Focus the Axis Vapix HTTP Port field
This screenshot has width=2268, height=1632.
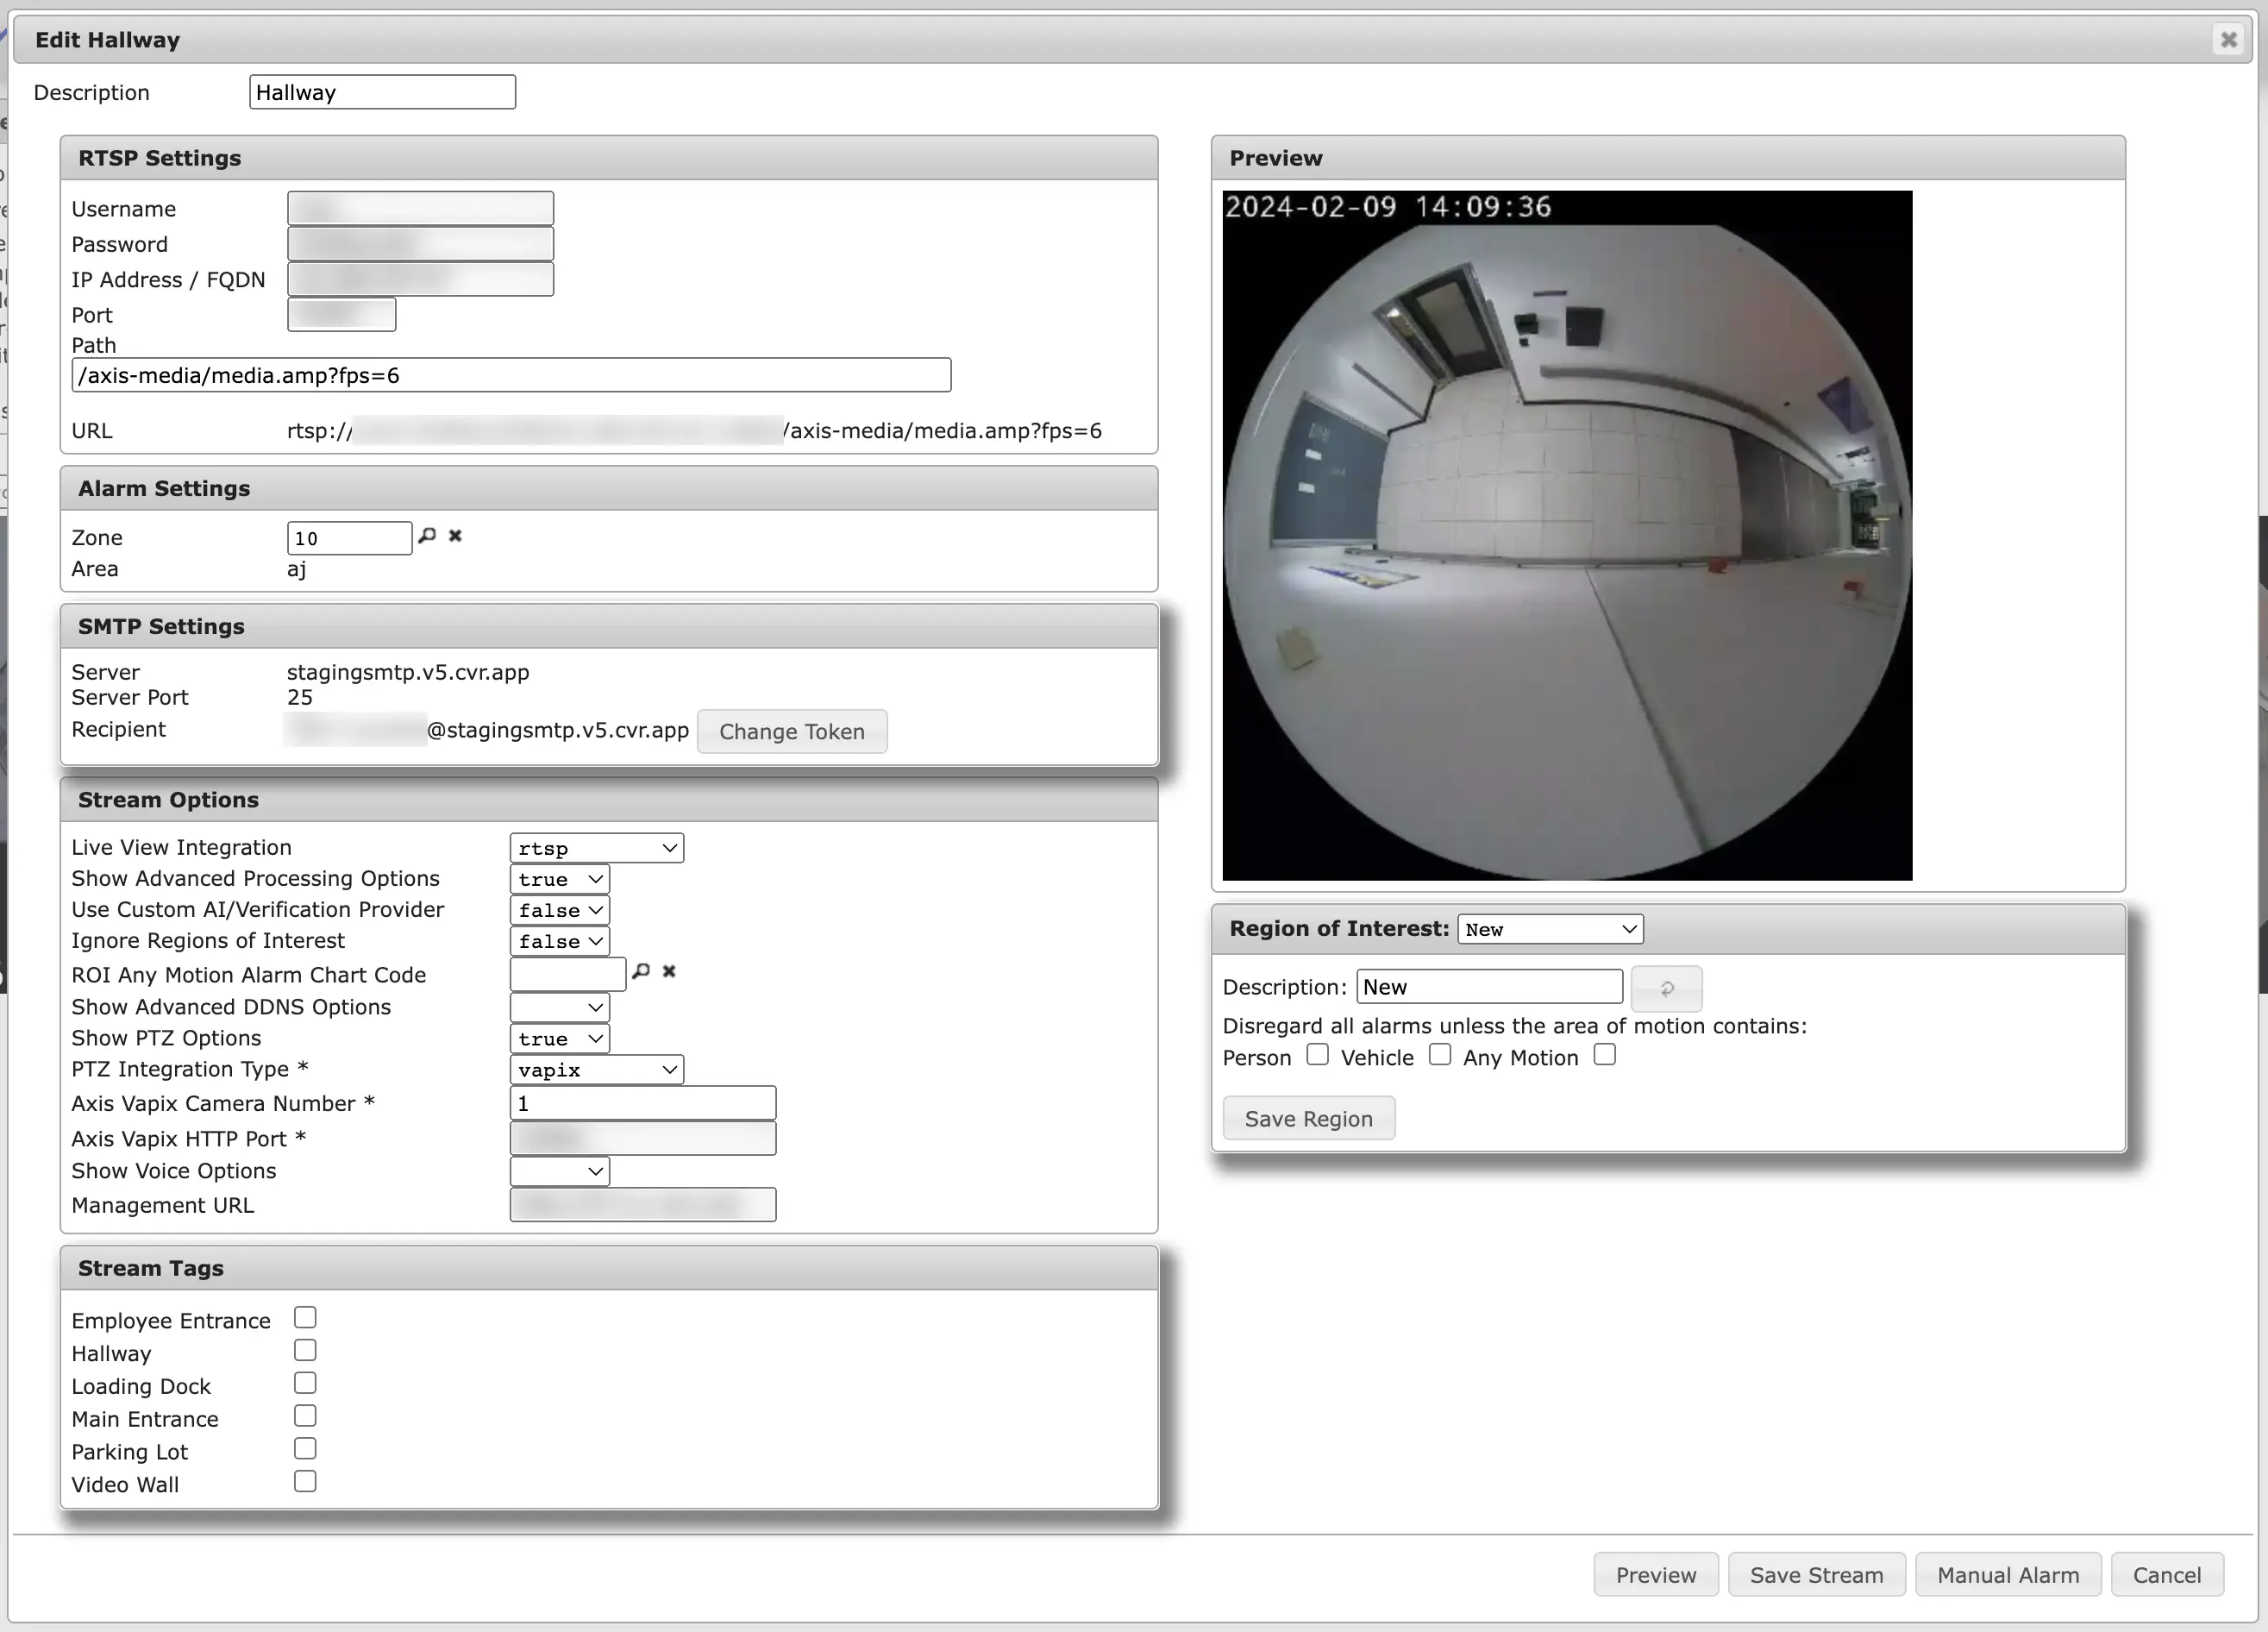pos(642,1138)
